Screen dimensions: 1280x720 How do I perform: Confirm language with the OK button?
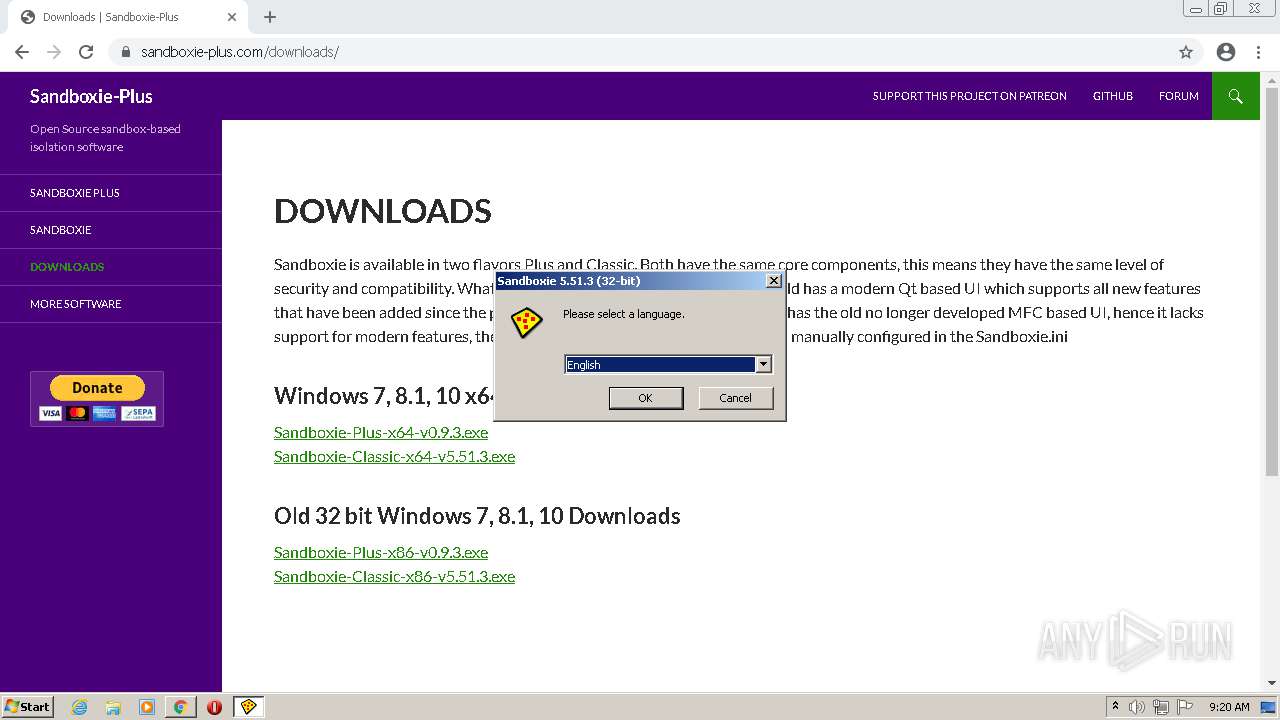tap(646, 398)
